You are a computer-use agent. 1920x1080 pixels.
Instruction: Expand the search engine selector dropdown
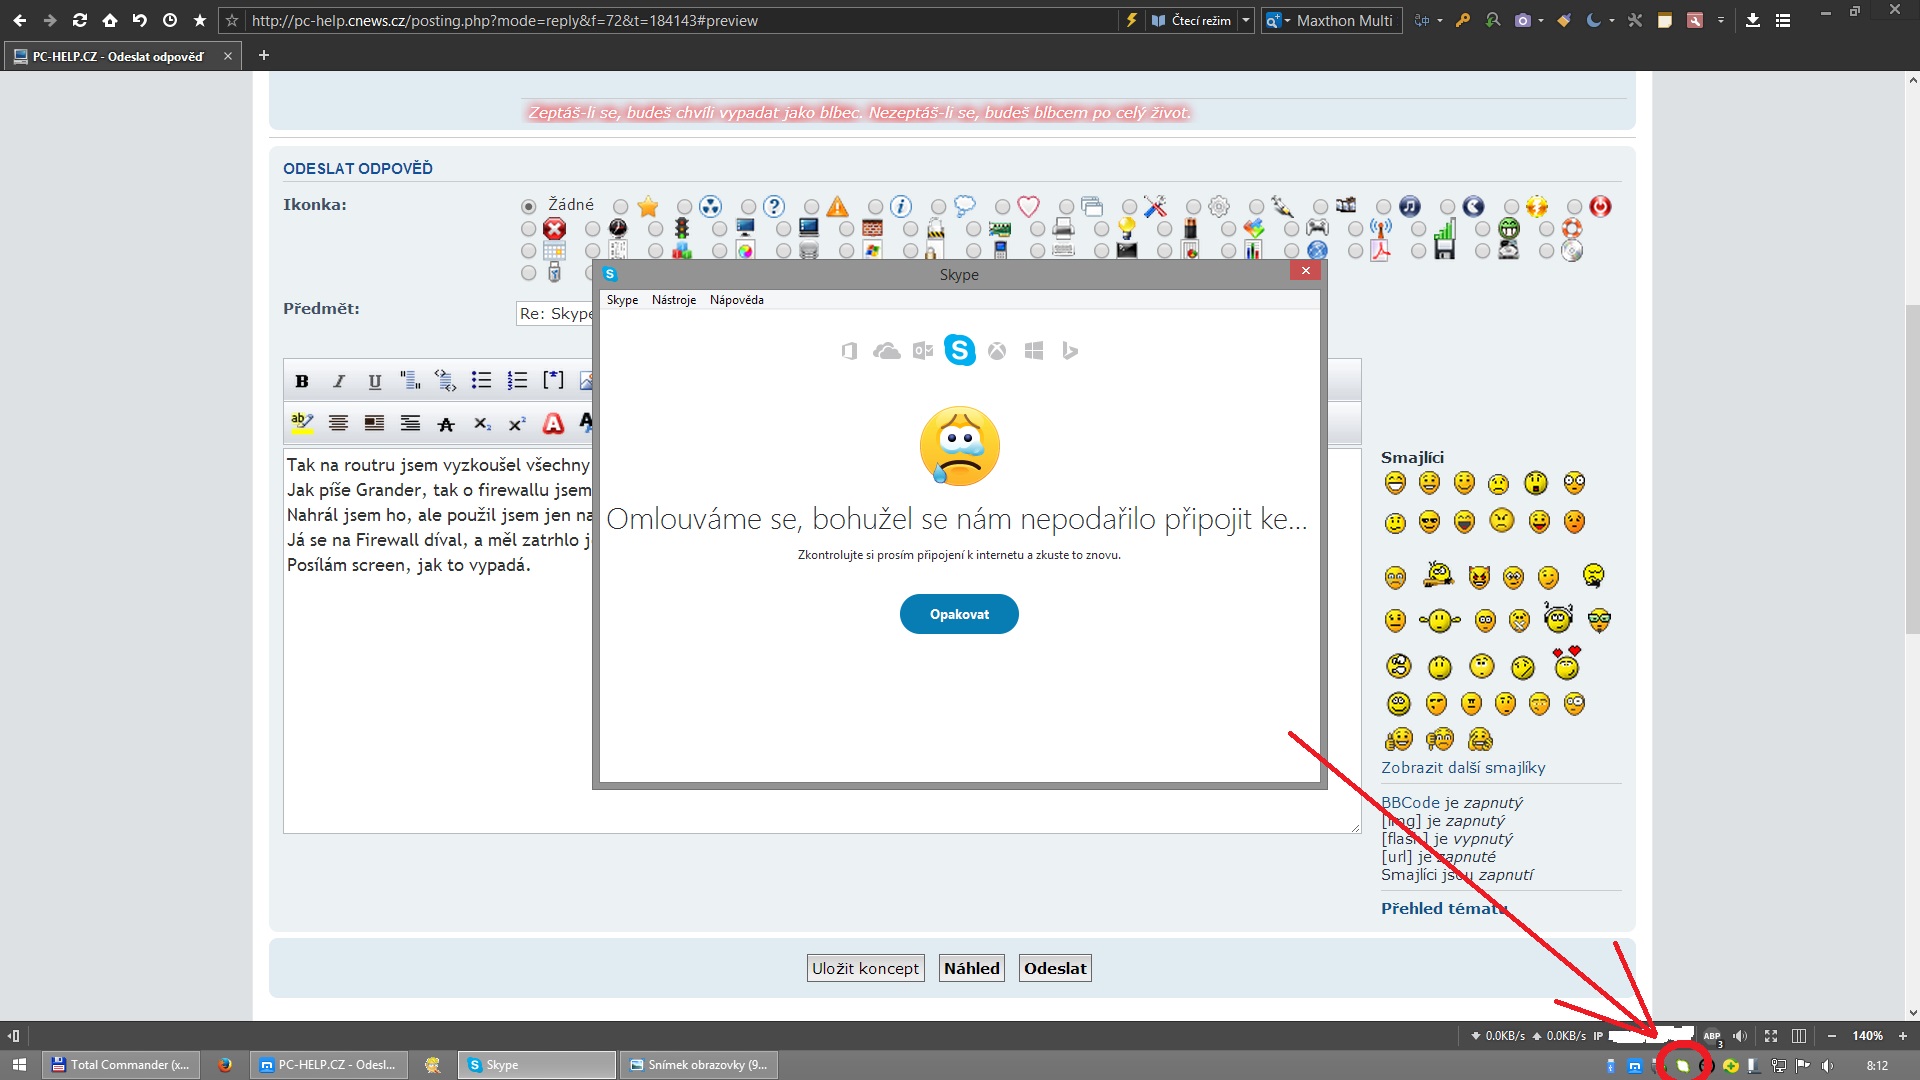tap(1287, 20)
